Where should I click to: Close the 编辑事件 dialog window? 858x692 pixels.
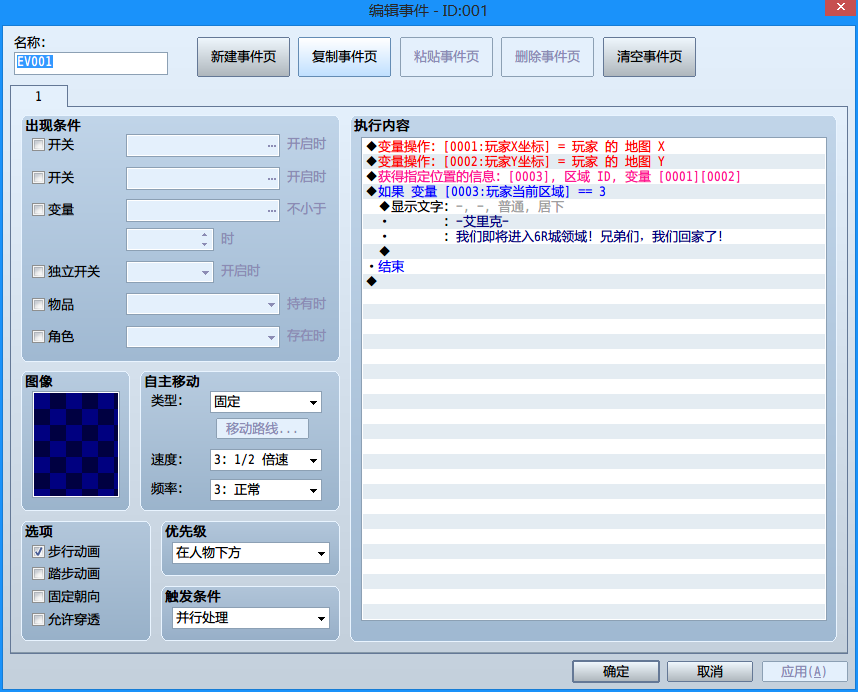(840, 8)
